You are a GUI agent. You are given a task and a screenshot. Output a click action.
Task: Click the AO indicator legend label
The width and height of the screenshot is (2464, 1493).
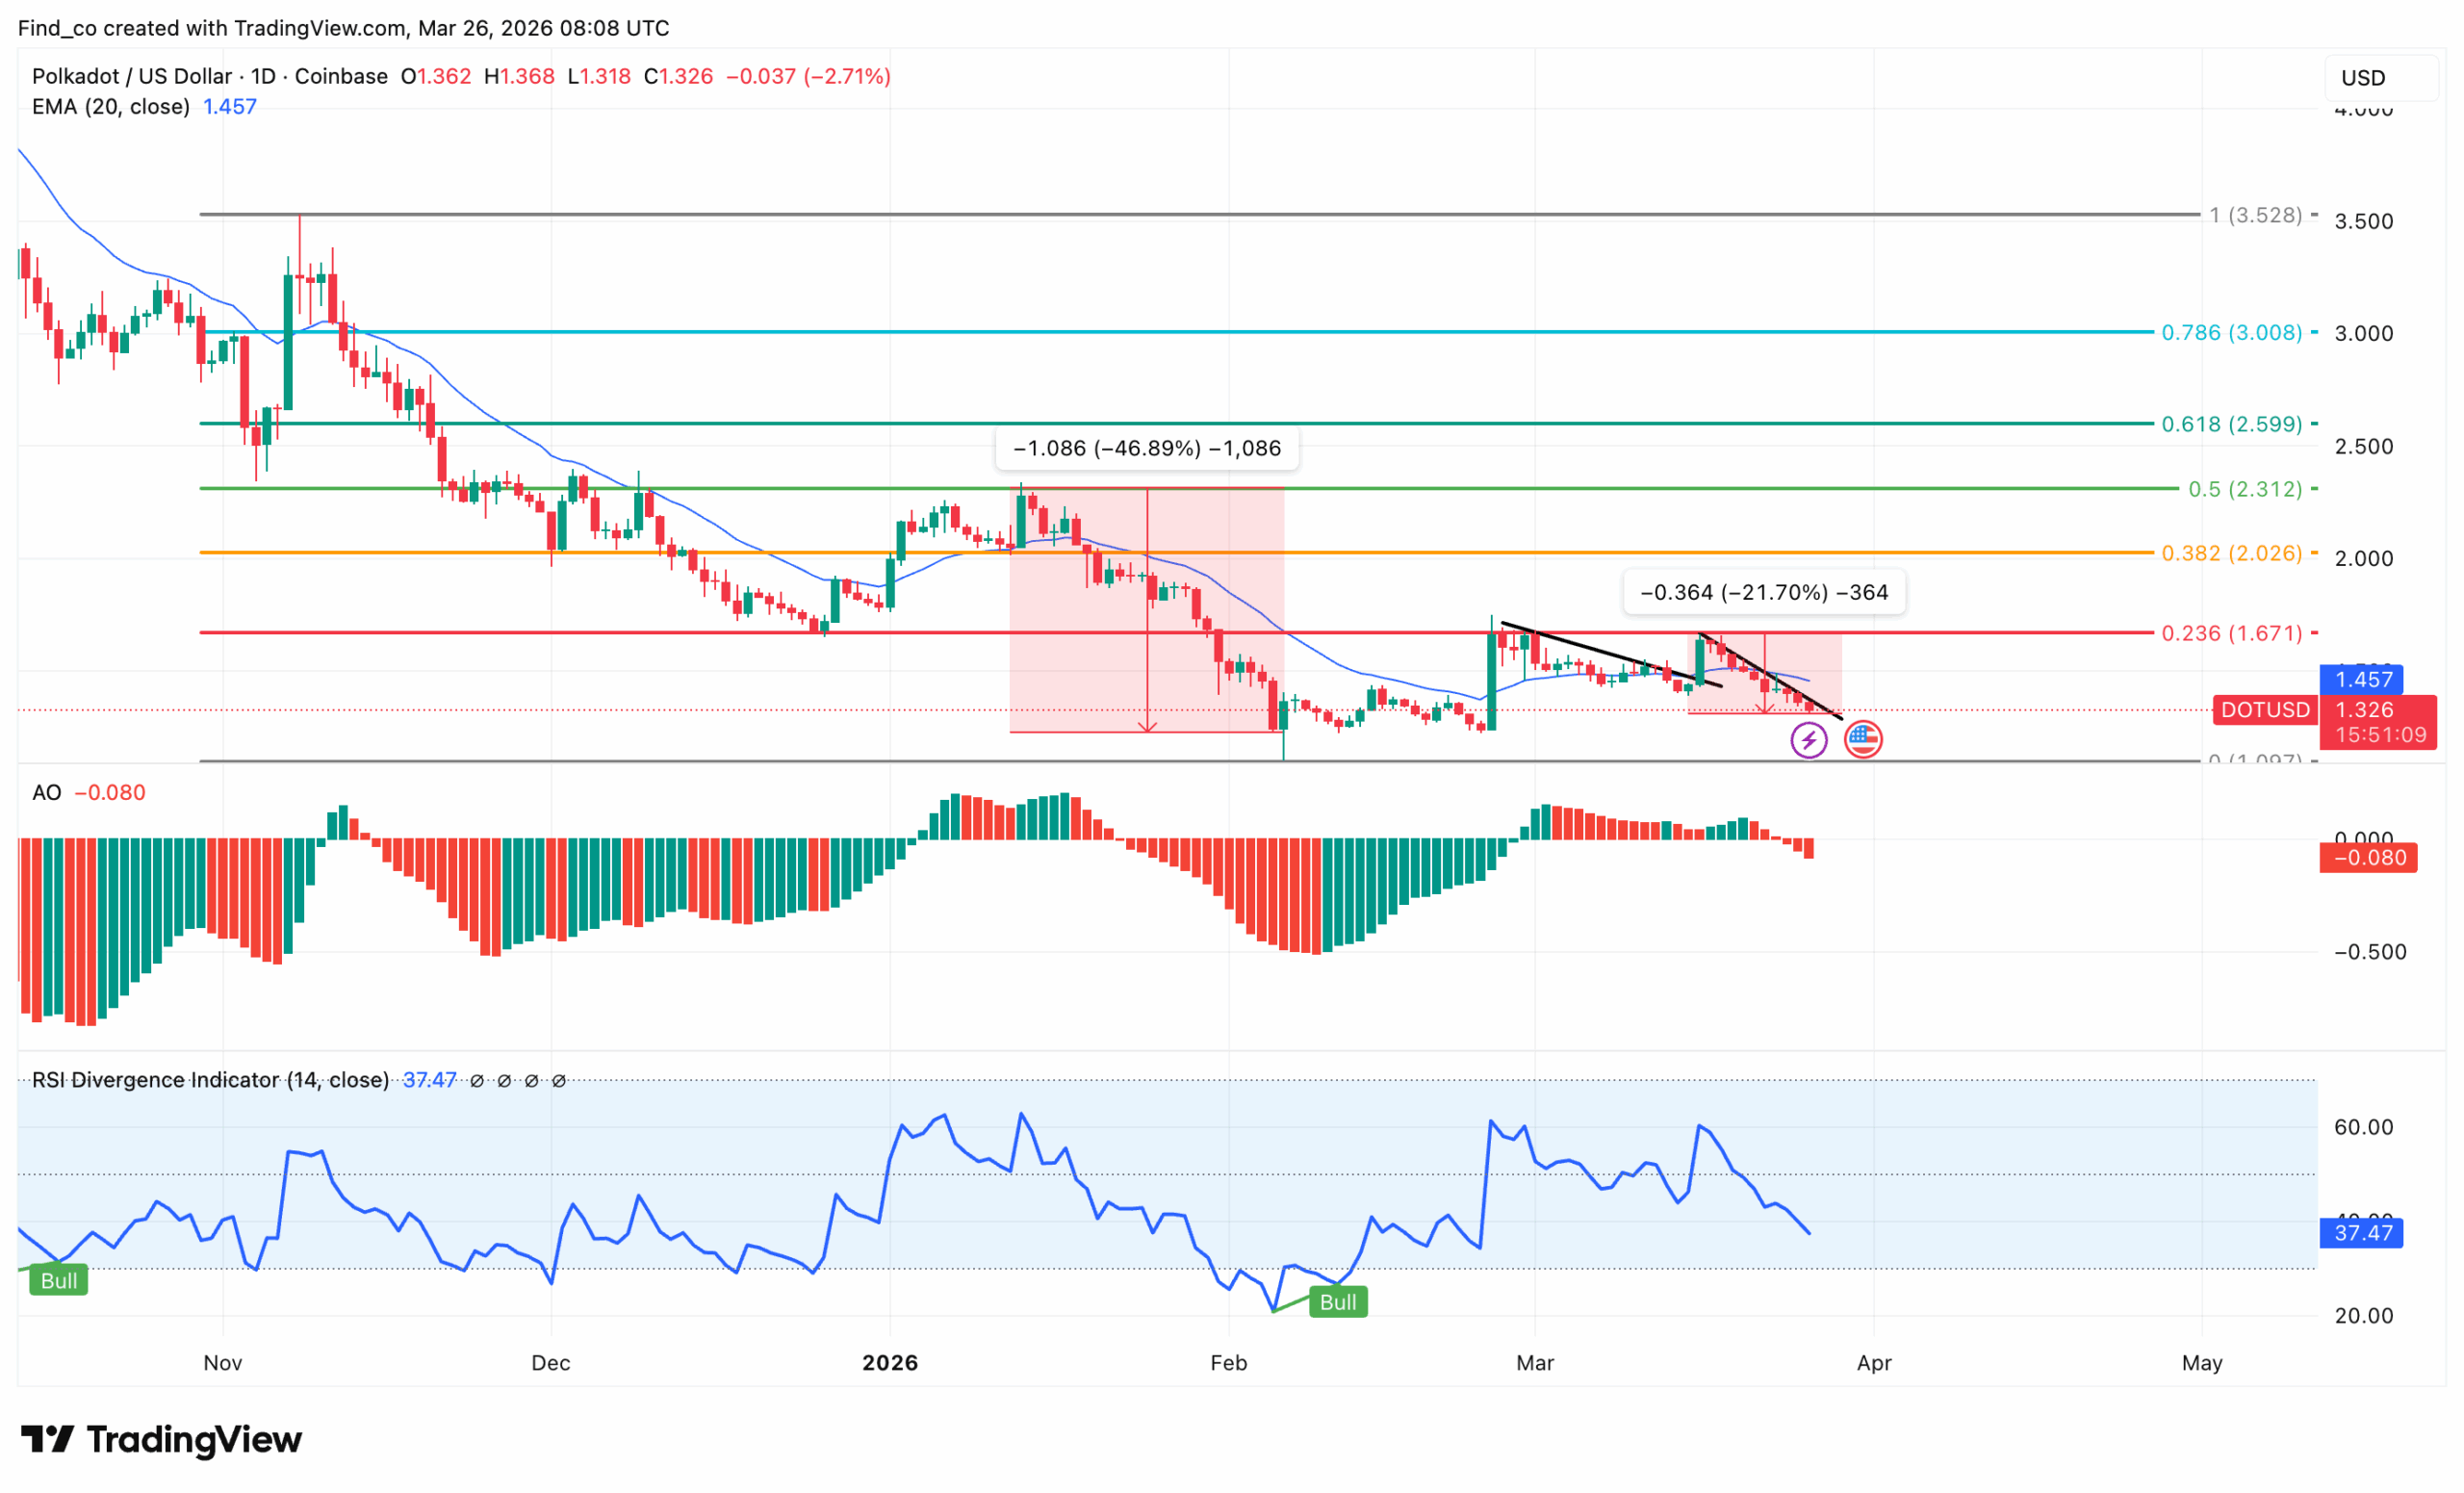pyautogui.click(x=46, y=792)
